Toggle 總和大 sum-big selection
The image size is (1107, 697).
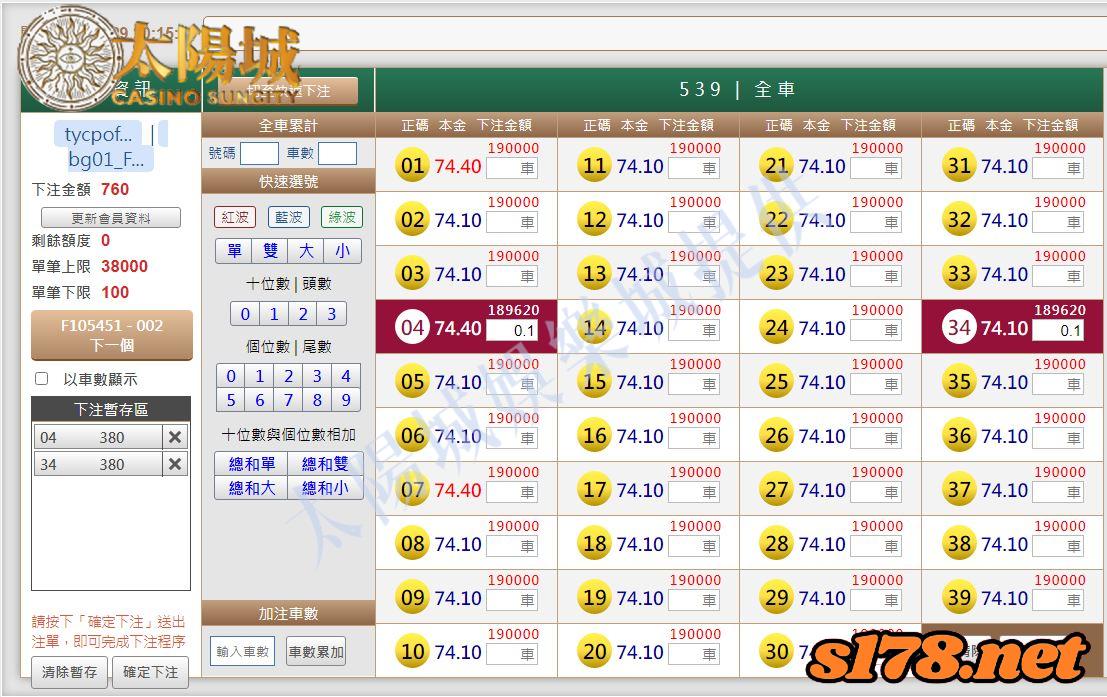coord(251,488)
